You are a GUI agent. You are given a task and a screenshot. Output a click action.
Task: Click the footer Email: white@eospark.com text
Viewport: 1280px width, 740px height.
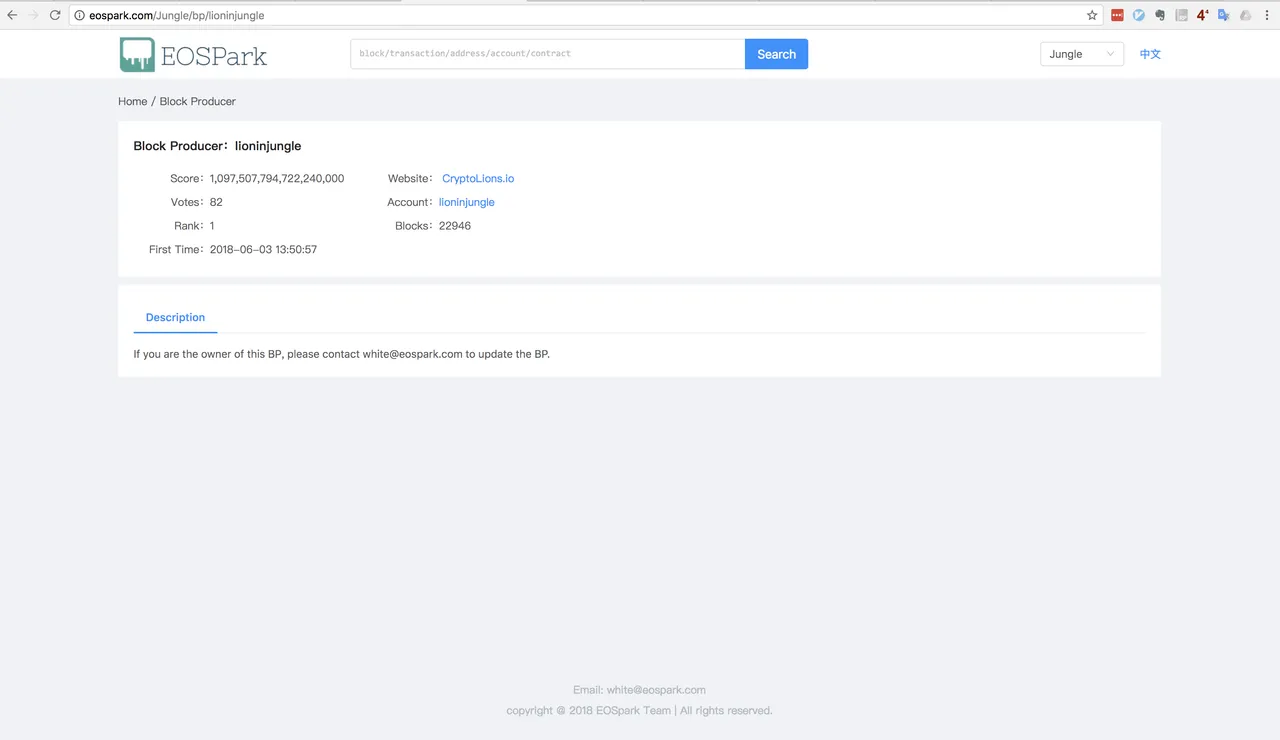click(x=639, y=690)
